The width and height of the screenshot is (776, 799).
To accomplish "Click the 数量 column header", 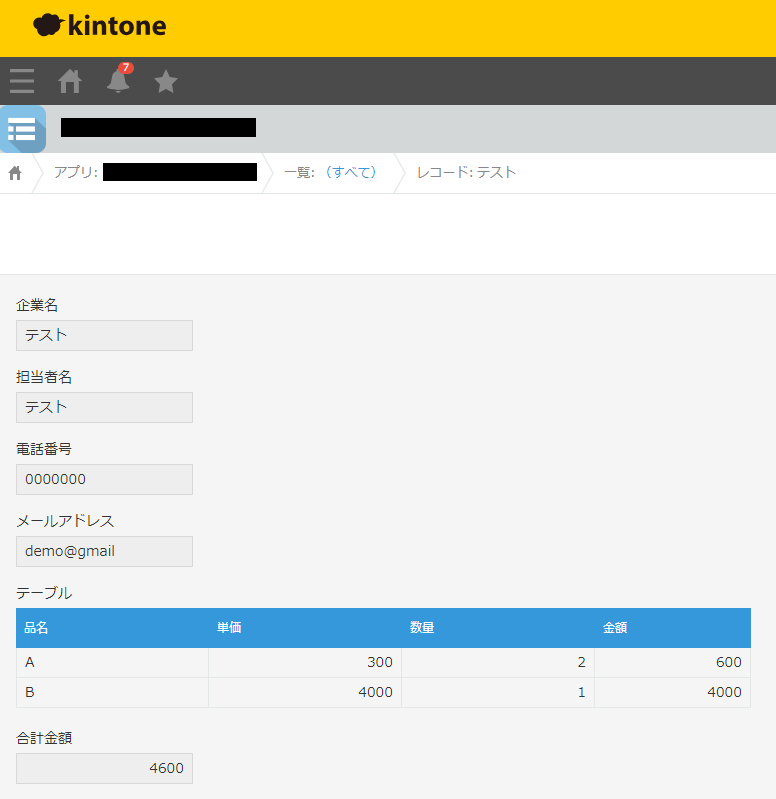I will pos(422,628).
